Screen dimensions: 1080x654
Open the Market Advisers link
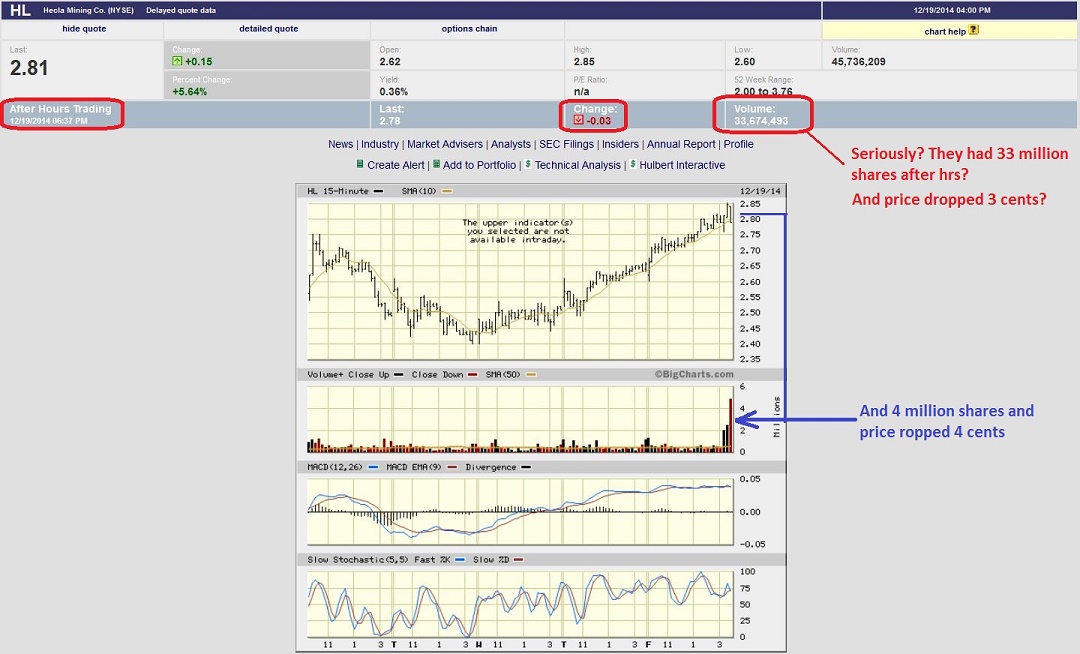(x=445, y=144)
